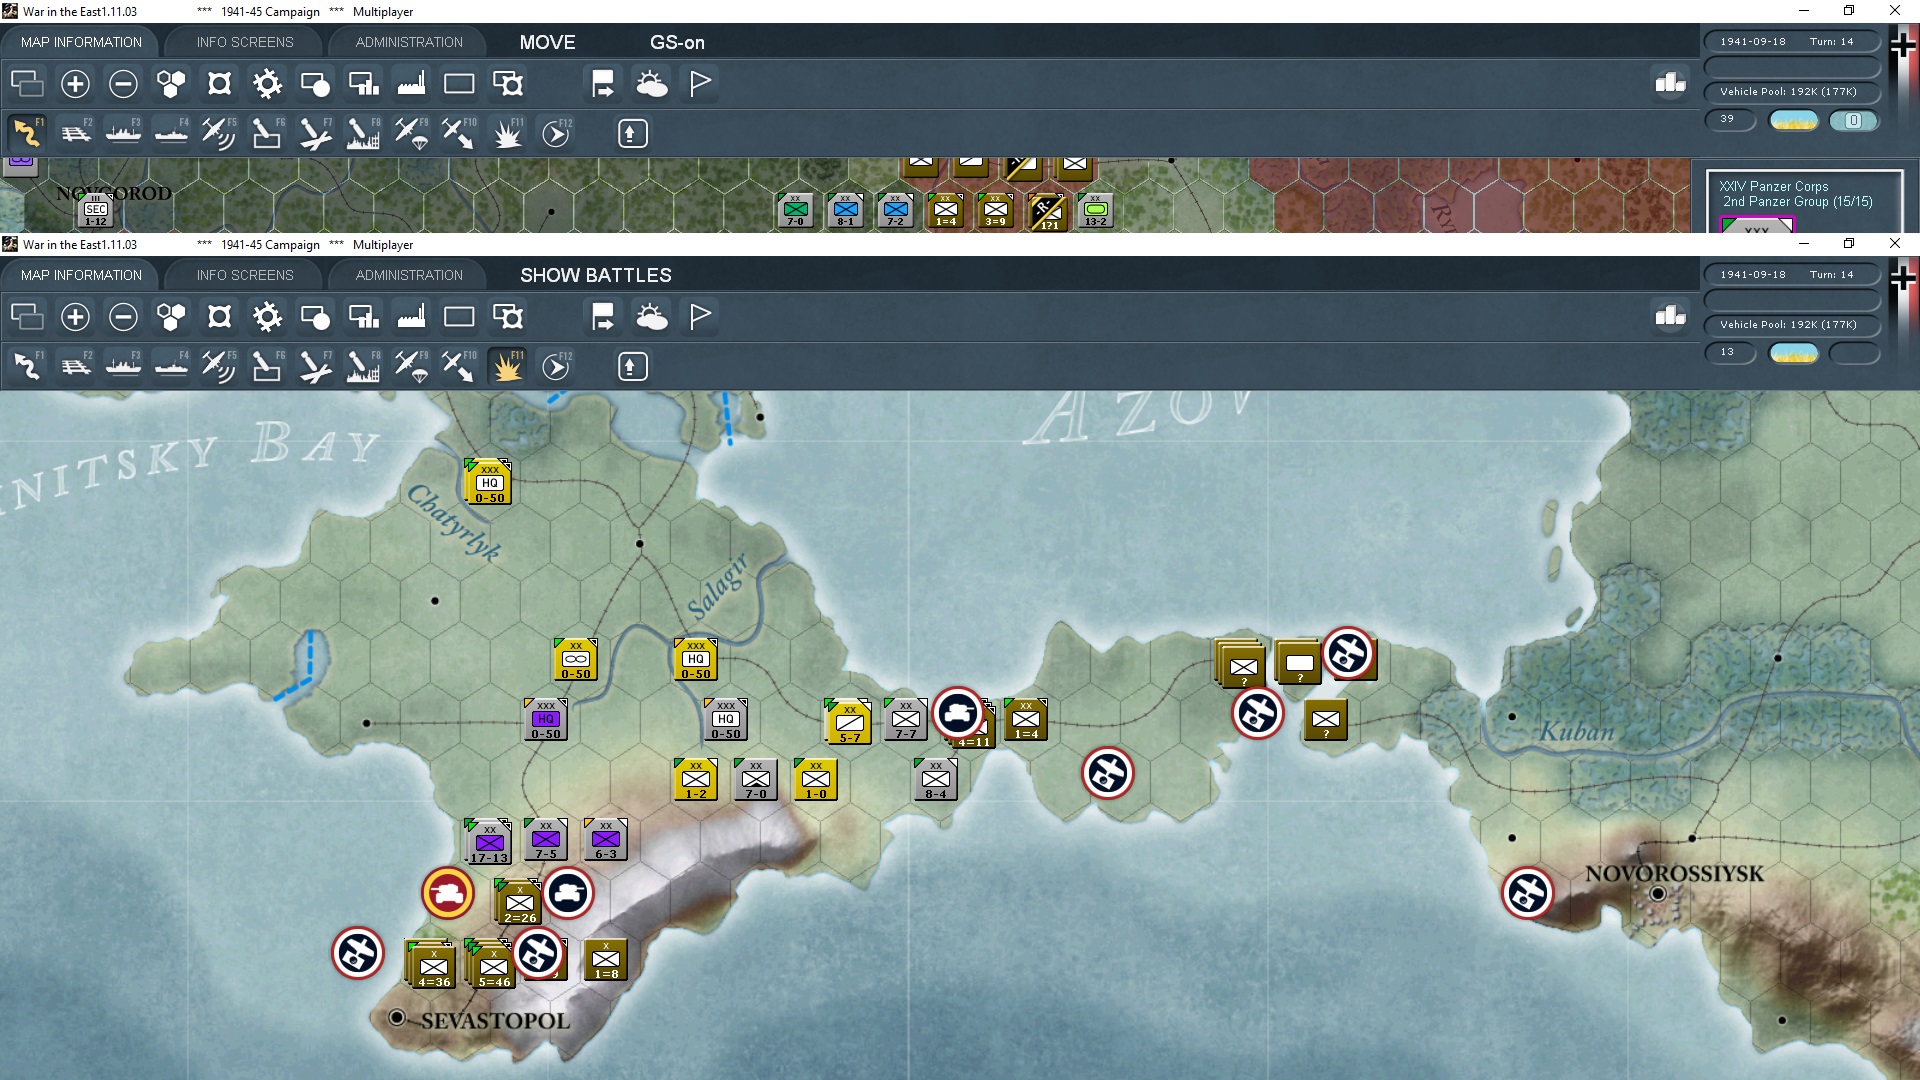This screenshot has height=1080, width=1920.
Task: Click the MOVE label in top window
Action: click(546, 42)
